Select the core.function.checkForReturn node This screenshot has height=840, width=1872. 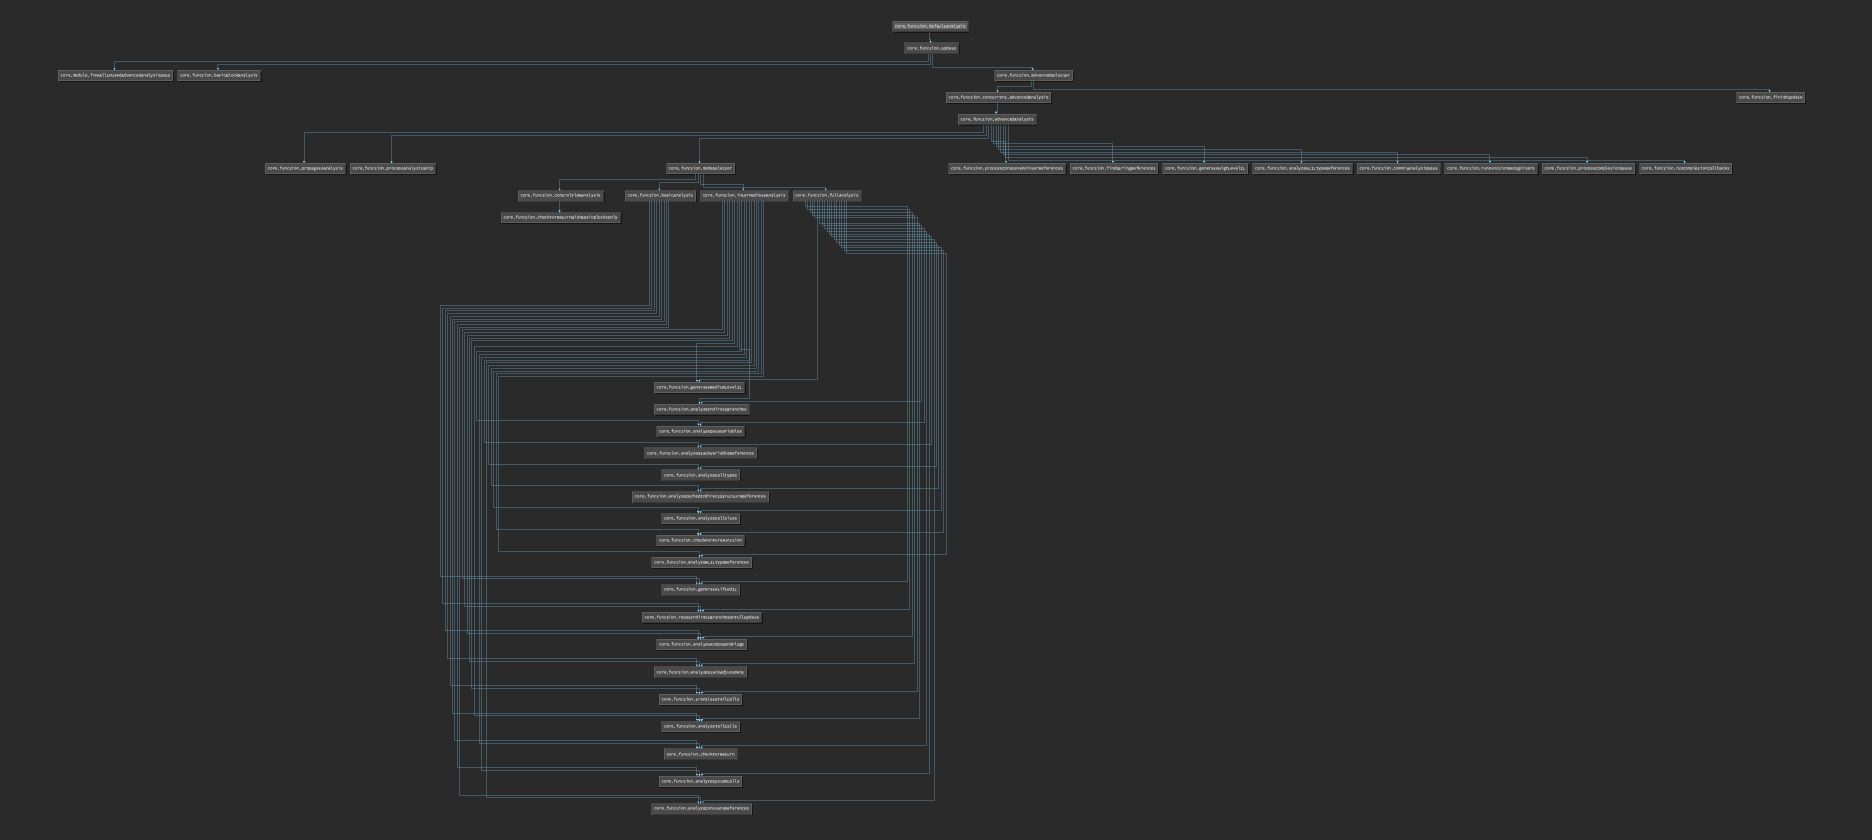[x=700, y=754]
